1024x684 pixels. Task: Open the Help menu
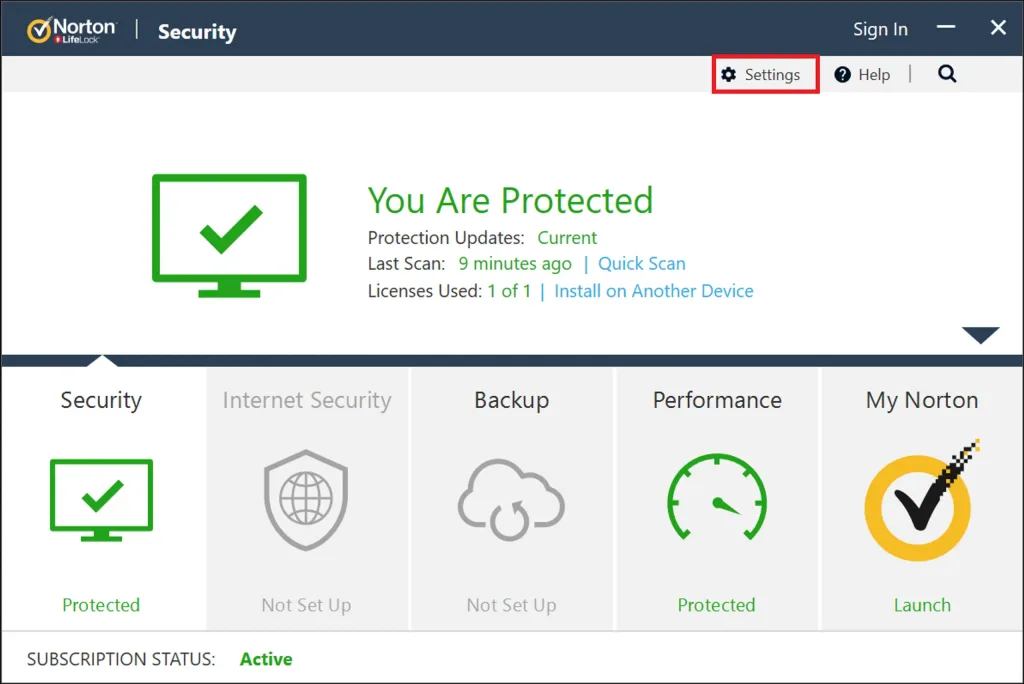(x=862, y=75)
